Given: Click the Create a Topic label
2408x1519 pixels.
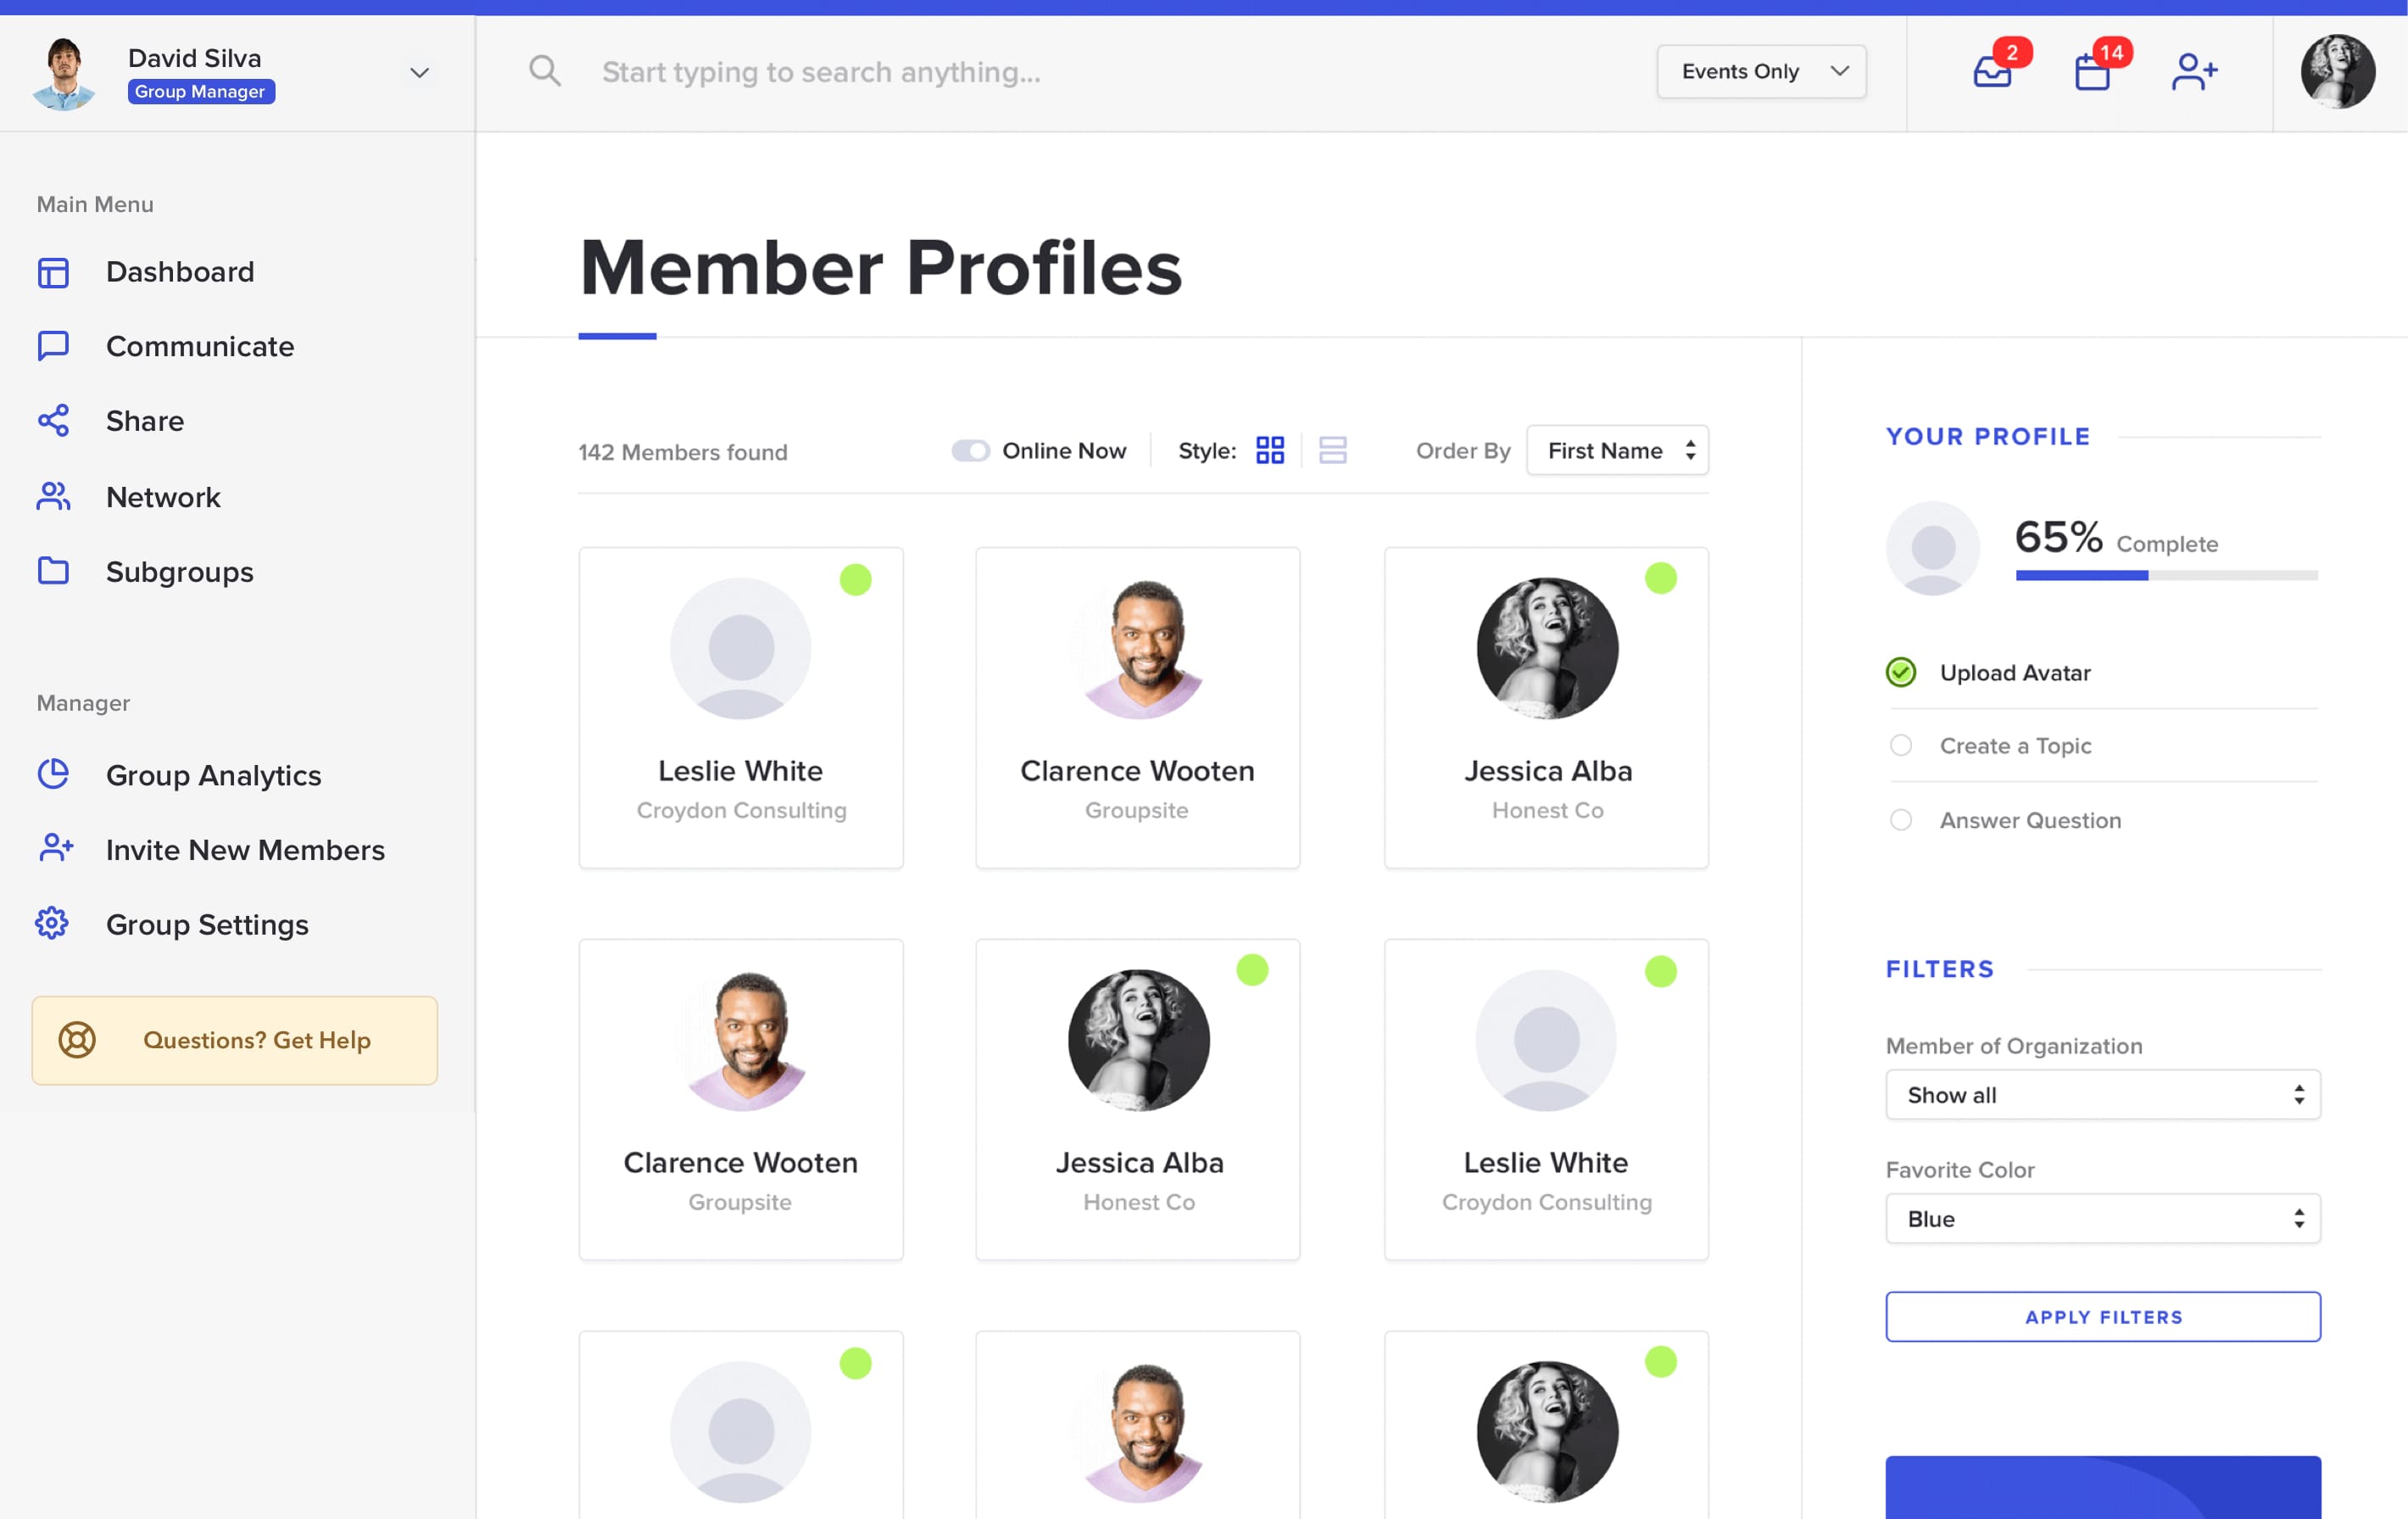Looking at the screenshot, I should pos(2015,746).
